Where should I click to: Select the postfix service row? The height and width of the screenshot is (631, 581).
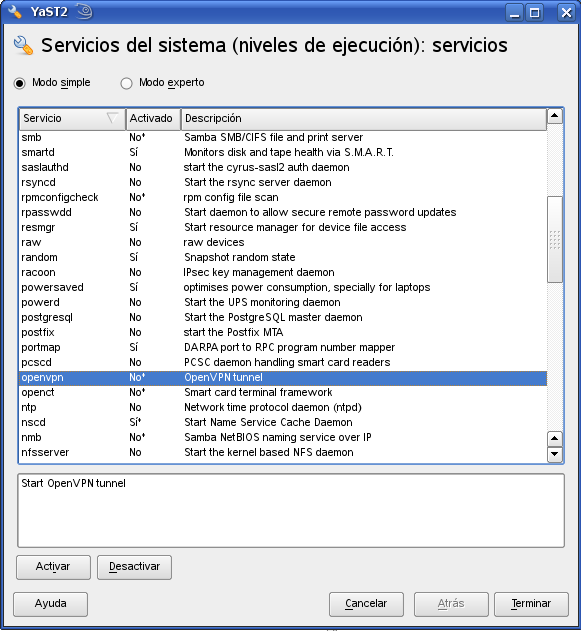(283, 332)
